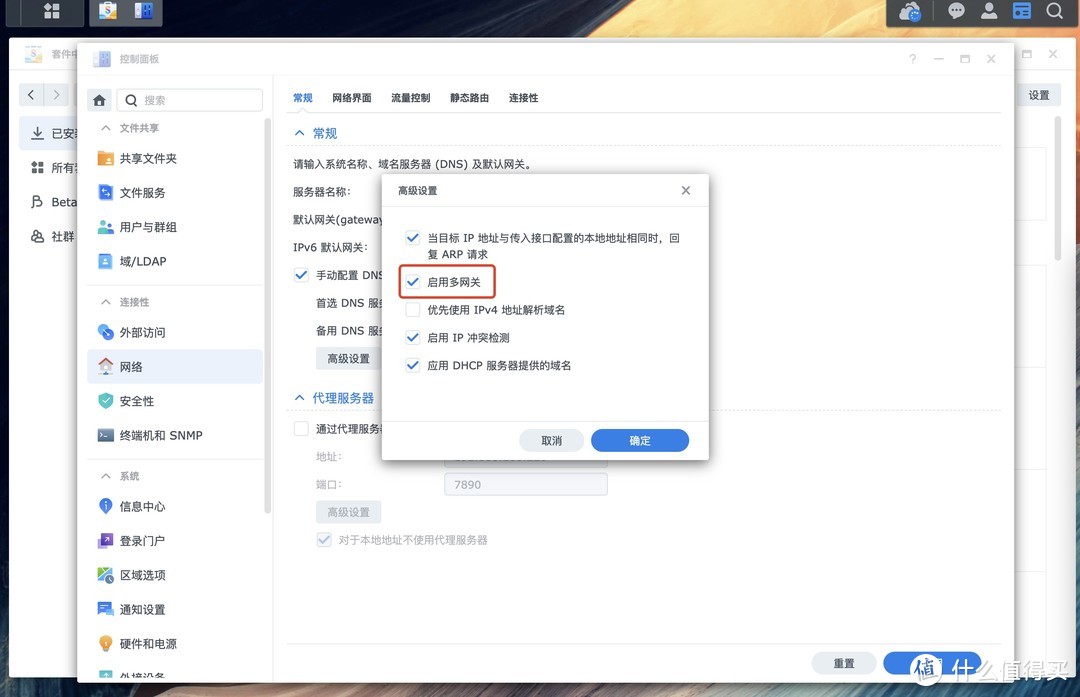The image size is (1080, 697).
Task: Click the widgets panel icon top right
Action: pyautogui.click(x=1021, y=13)
